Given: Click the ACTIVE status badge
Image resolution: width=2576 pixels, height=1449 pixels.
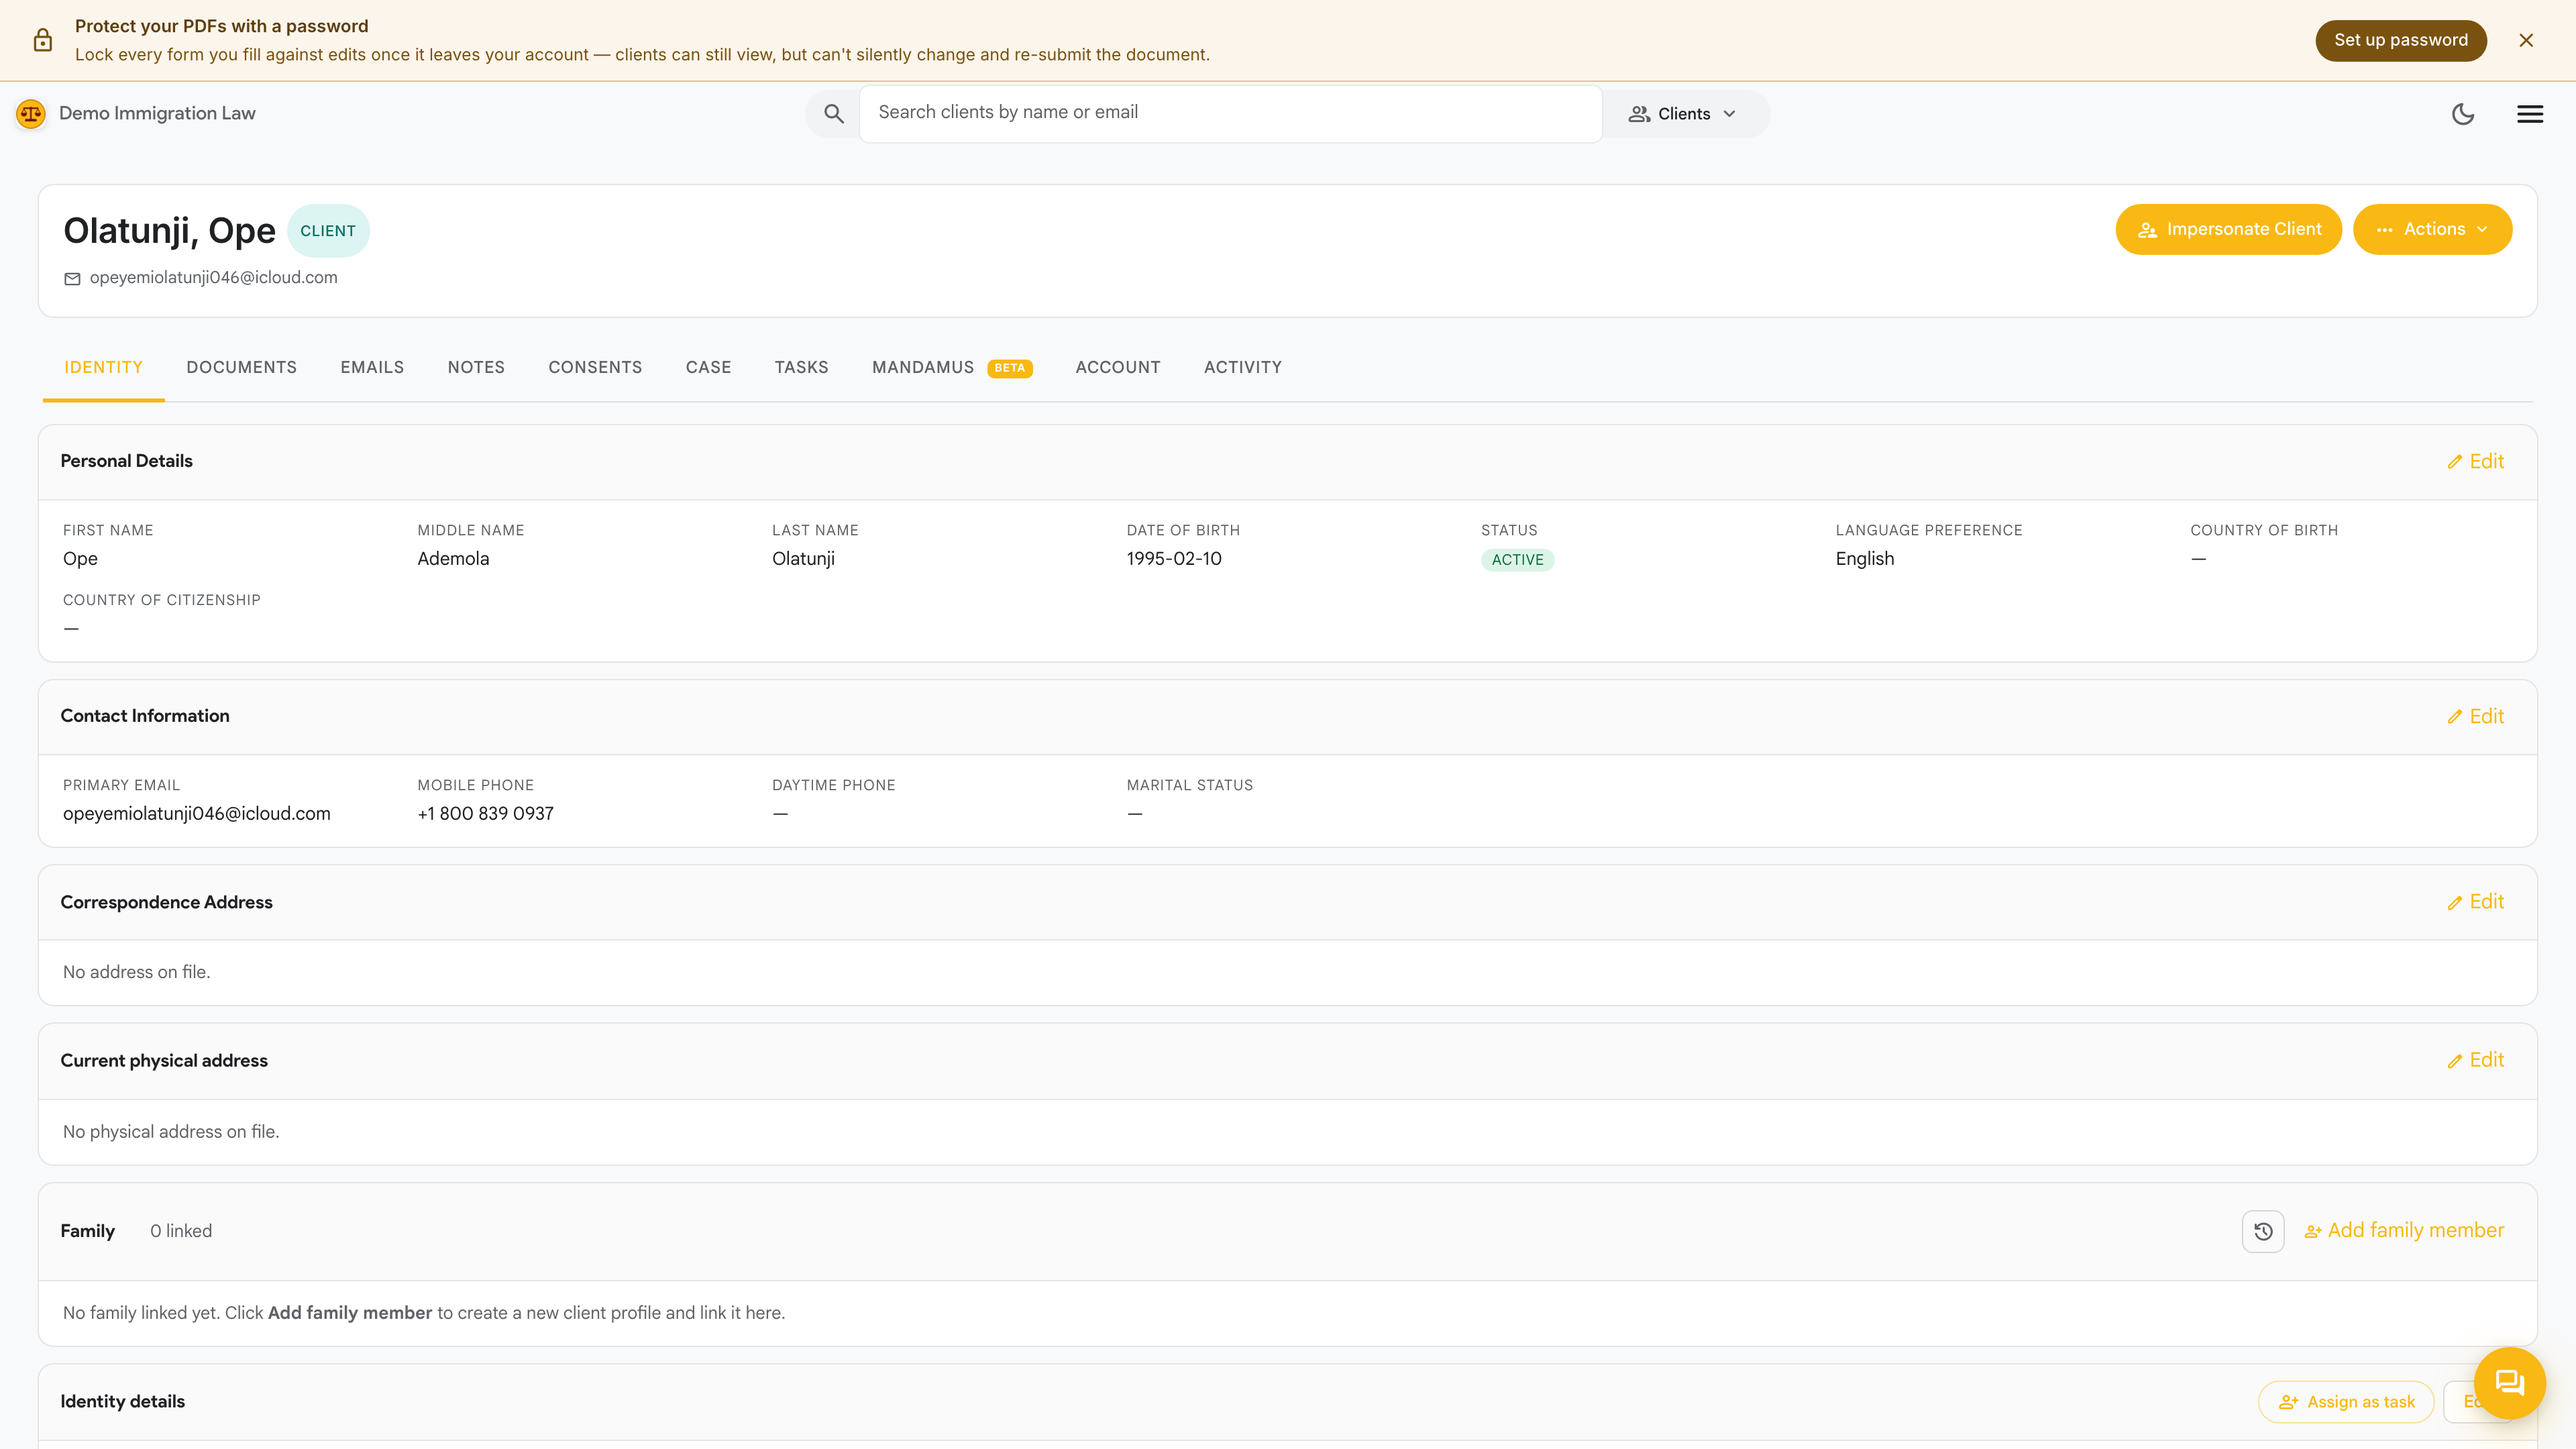Looking at the screenshot, I should (1517, 560).
